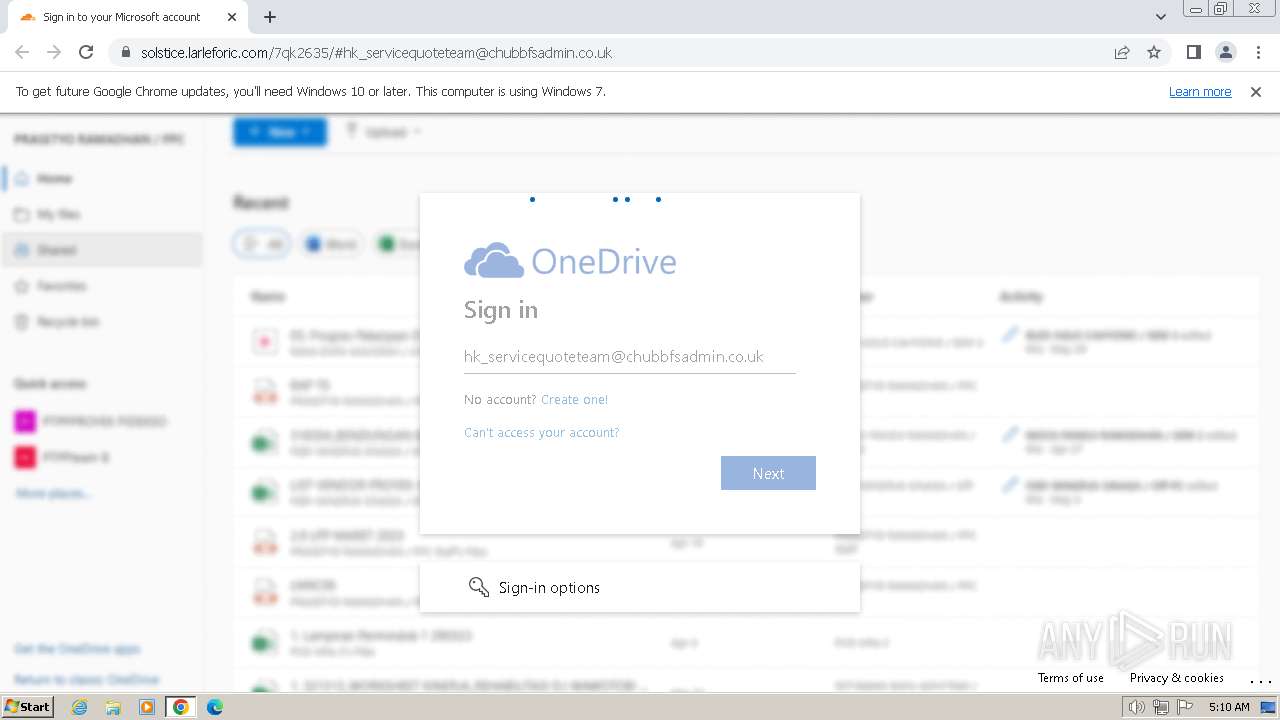Click the Chrome taskbar icon
The height and width of the screenshot is (720, 1280).
coord(181,707)
